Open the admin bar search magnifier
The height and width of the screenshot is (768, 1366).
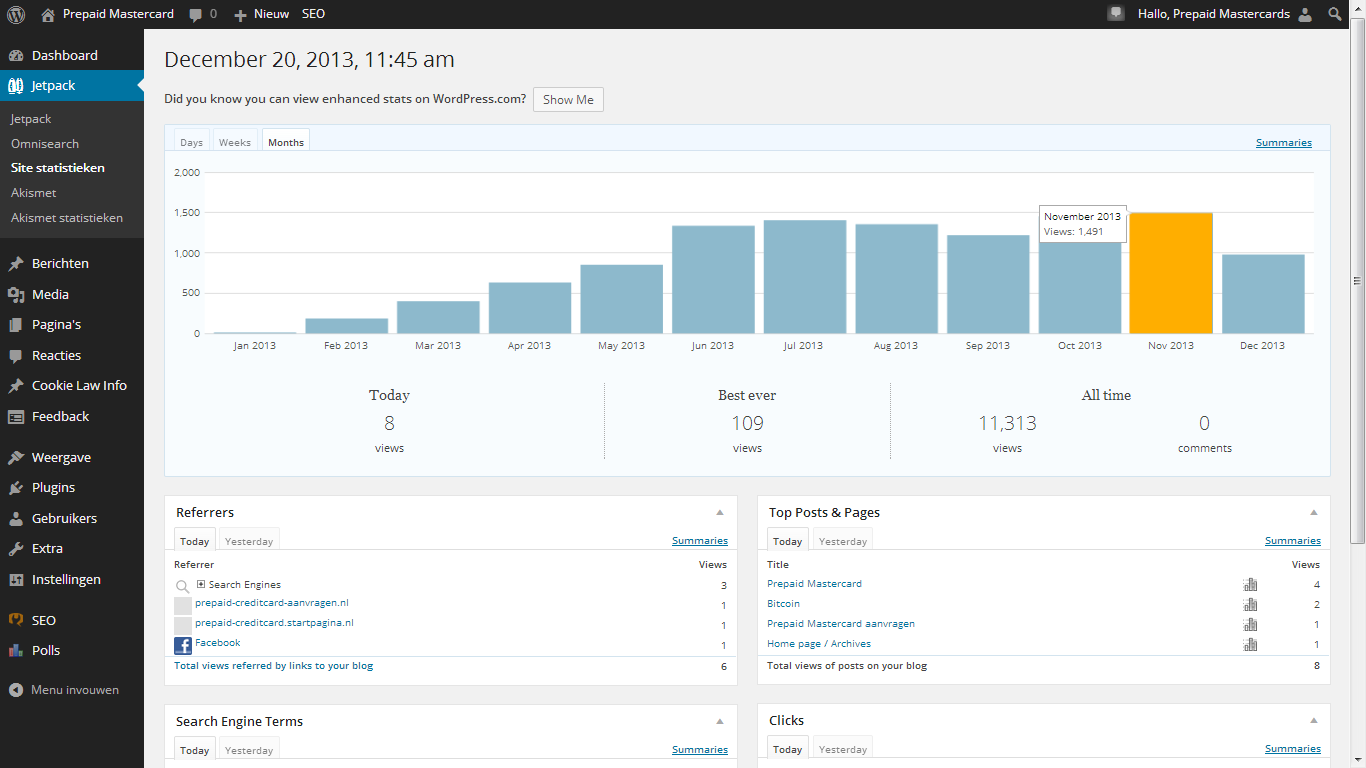pyautogui.click(x=1335, y=14)
